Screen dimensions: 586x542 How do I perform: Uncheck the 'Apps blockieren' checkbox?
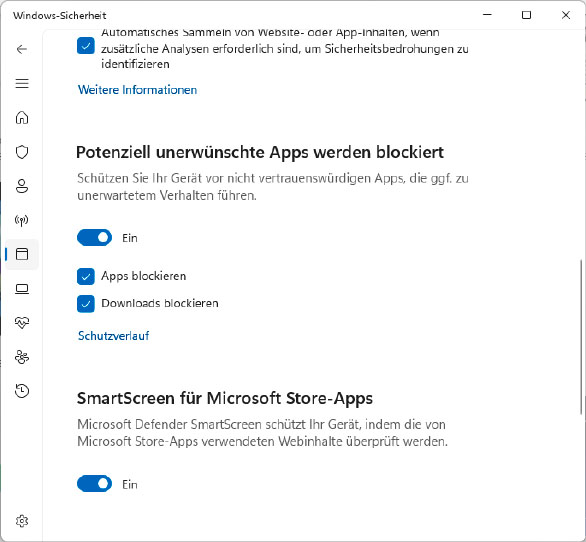point(86,277)
